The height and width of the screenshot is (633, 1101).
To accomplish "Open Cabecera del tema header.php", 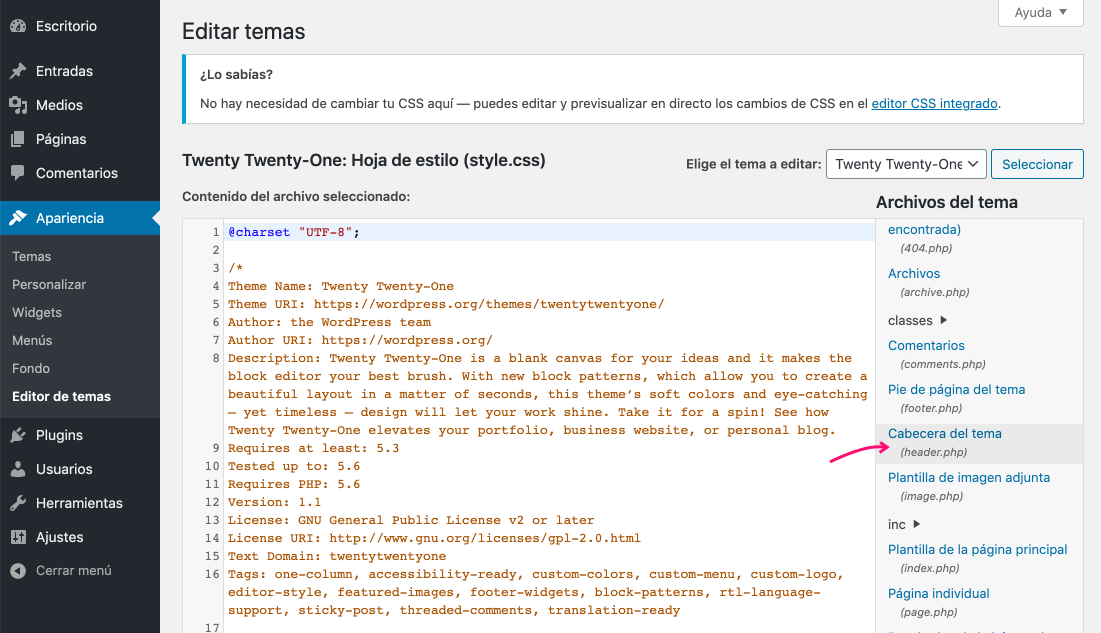I will [944, 433].
